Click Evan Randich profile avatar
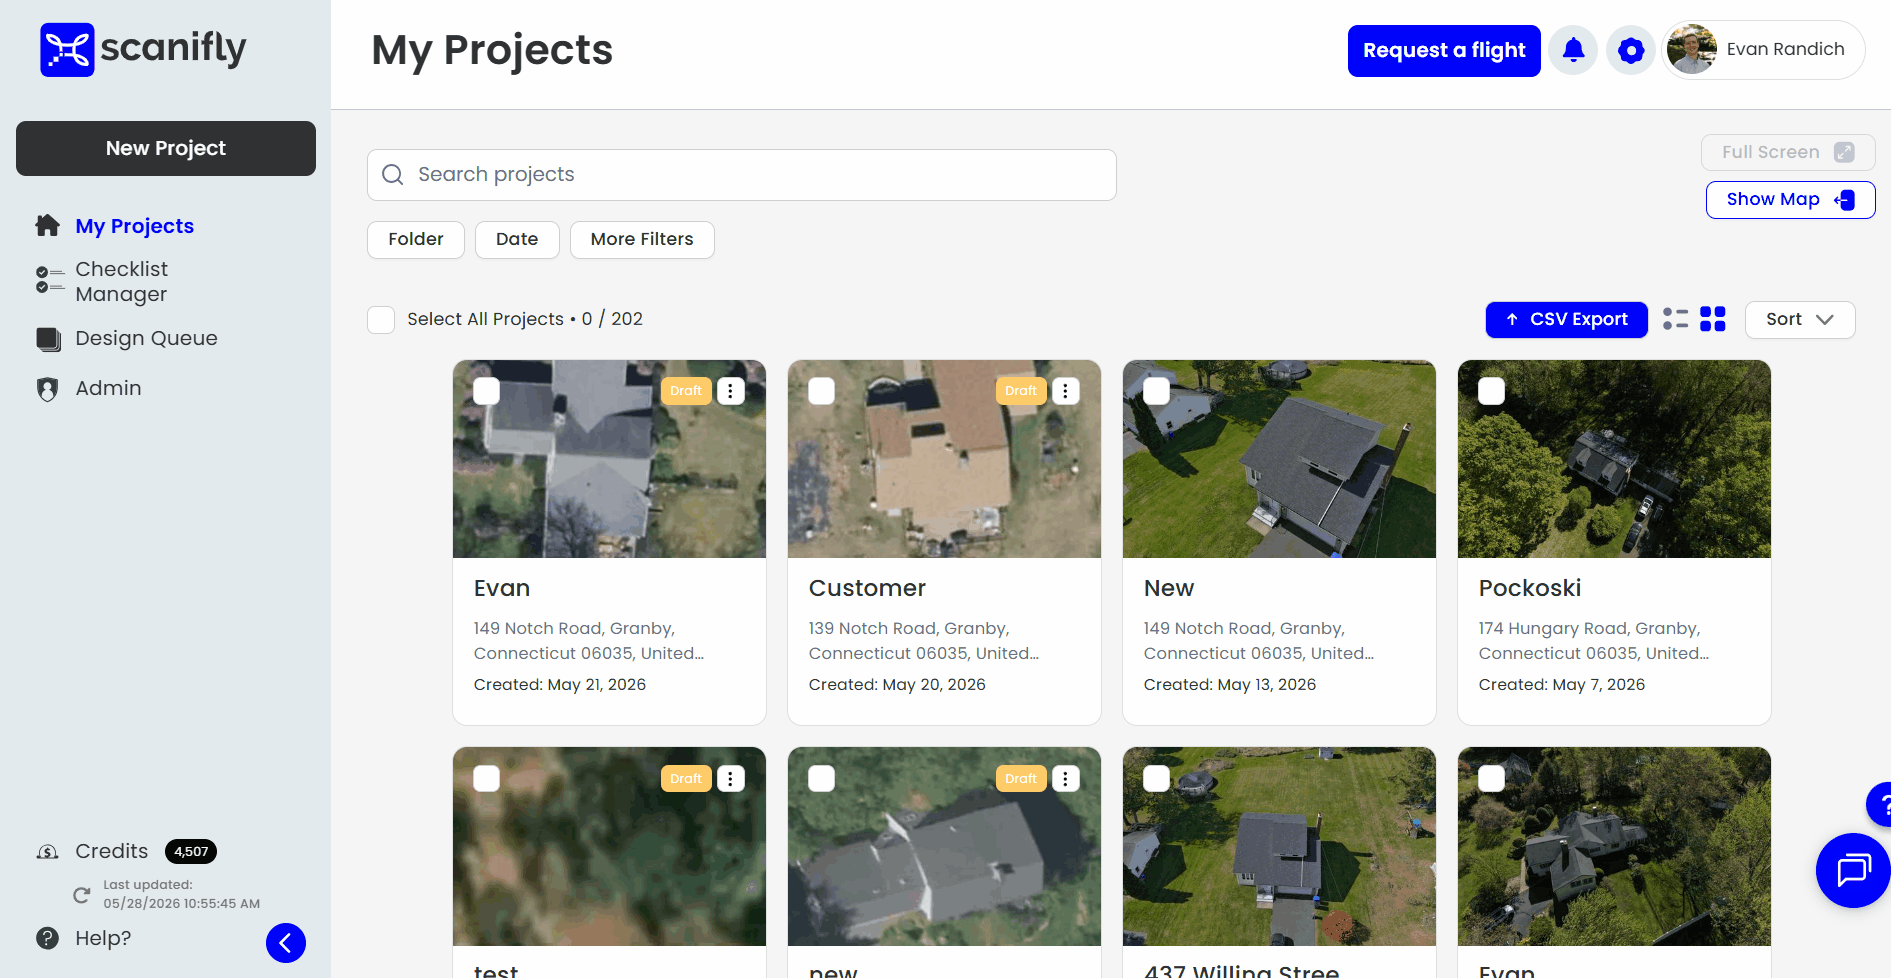This screenshot has height=978, width=1891. pyautogui.click(x=1692, y=49)
